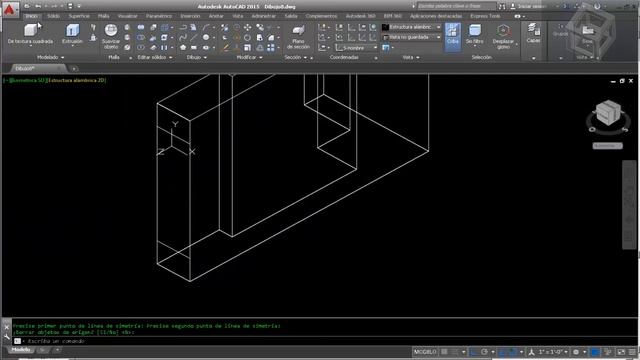
Task: Click the array grid icon in Modificar panel
Action: 271,48
